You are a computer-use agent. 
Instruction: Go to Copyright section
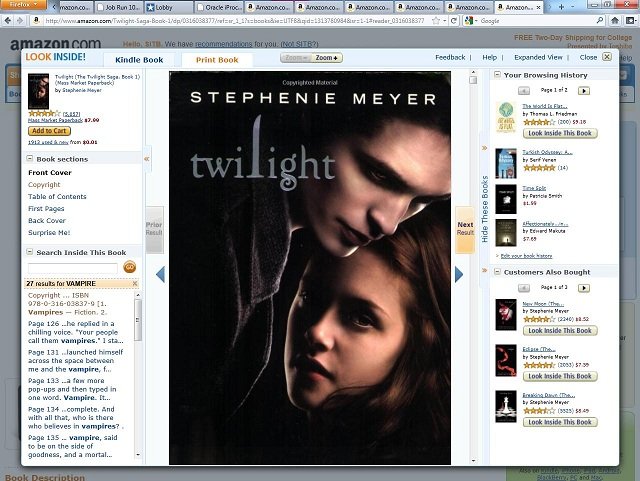point(44,185)
